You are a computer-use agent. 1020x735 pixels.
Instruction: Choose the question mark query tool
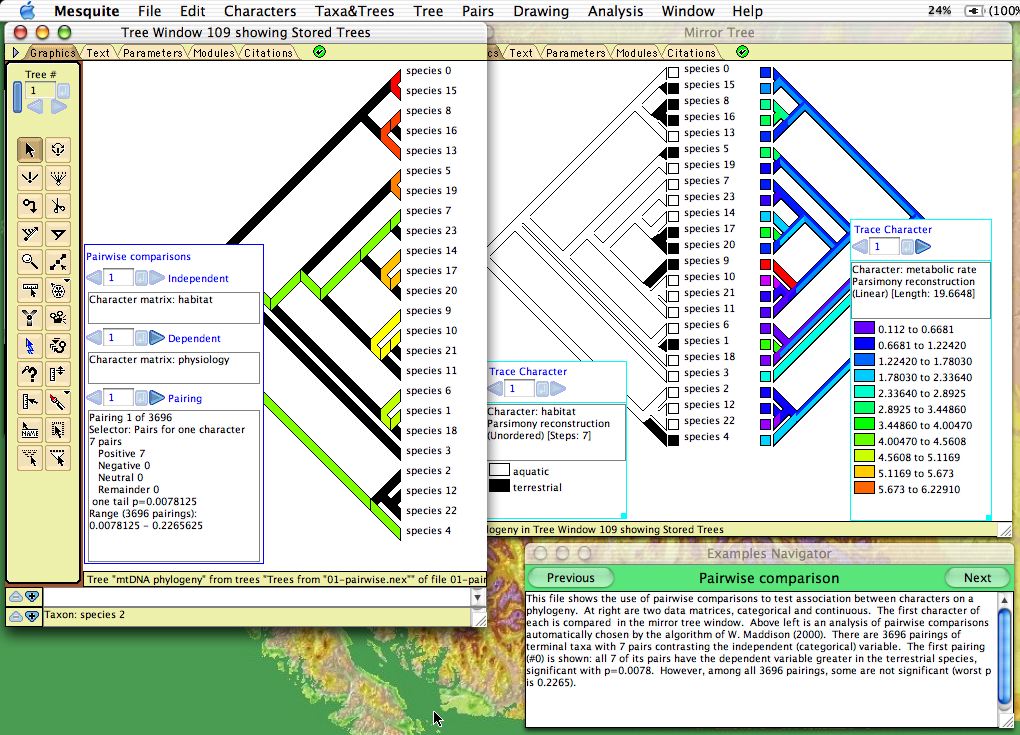[30, 374]
